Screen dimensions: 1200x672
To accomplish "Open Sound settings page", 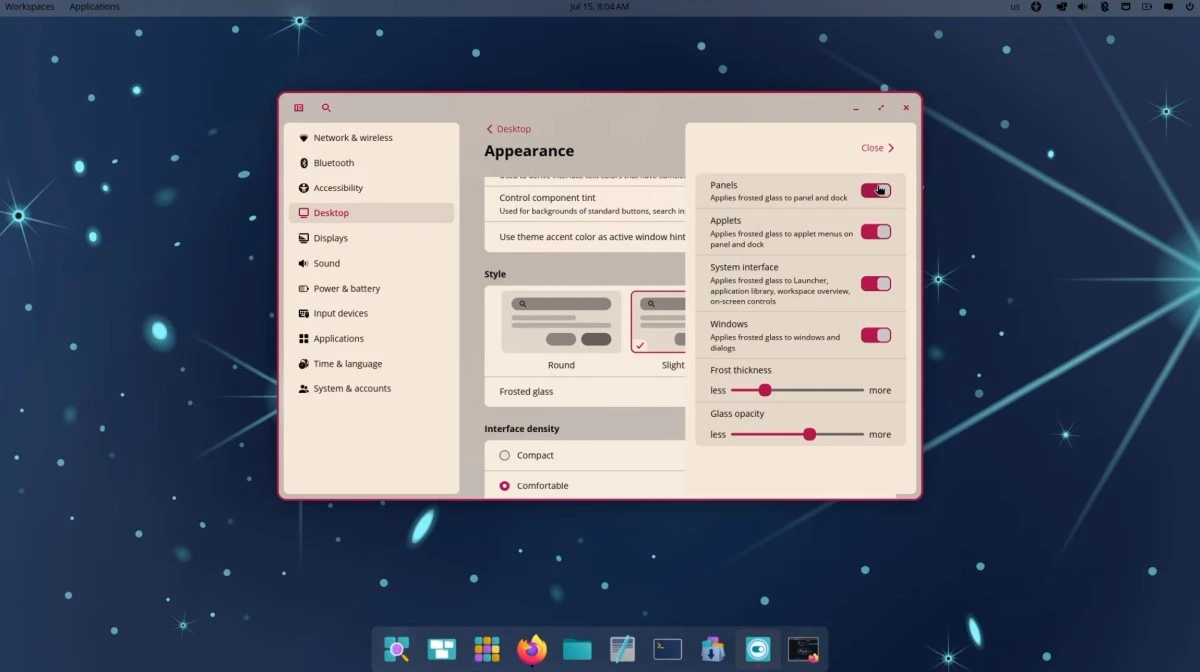I will 371,263.
